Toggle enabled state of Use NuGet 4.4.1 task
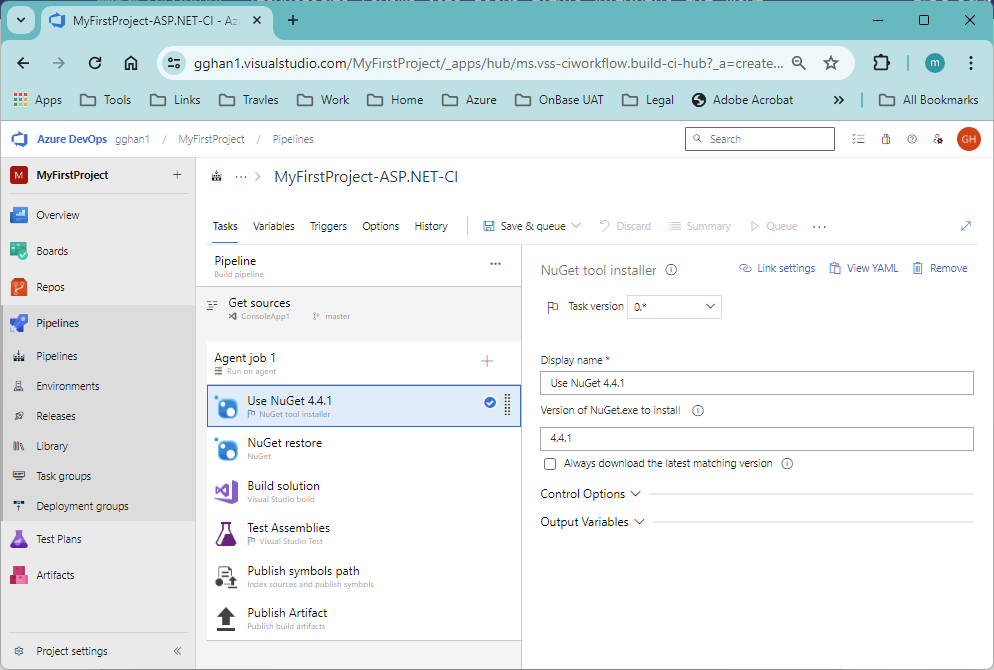 click(x=489, y=403)
